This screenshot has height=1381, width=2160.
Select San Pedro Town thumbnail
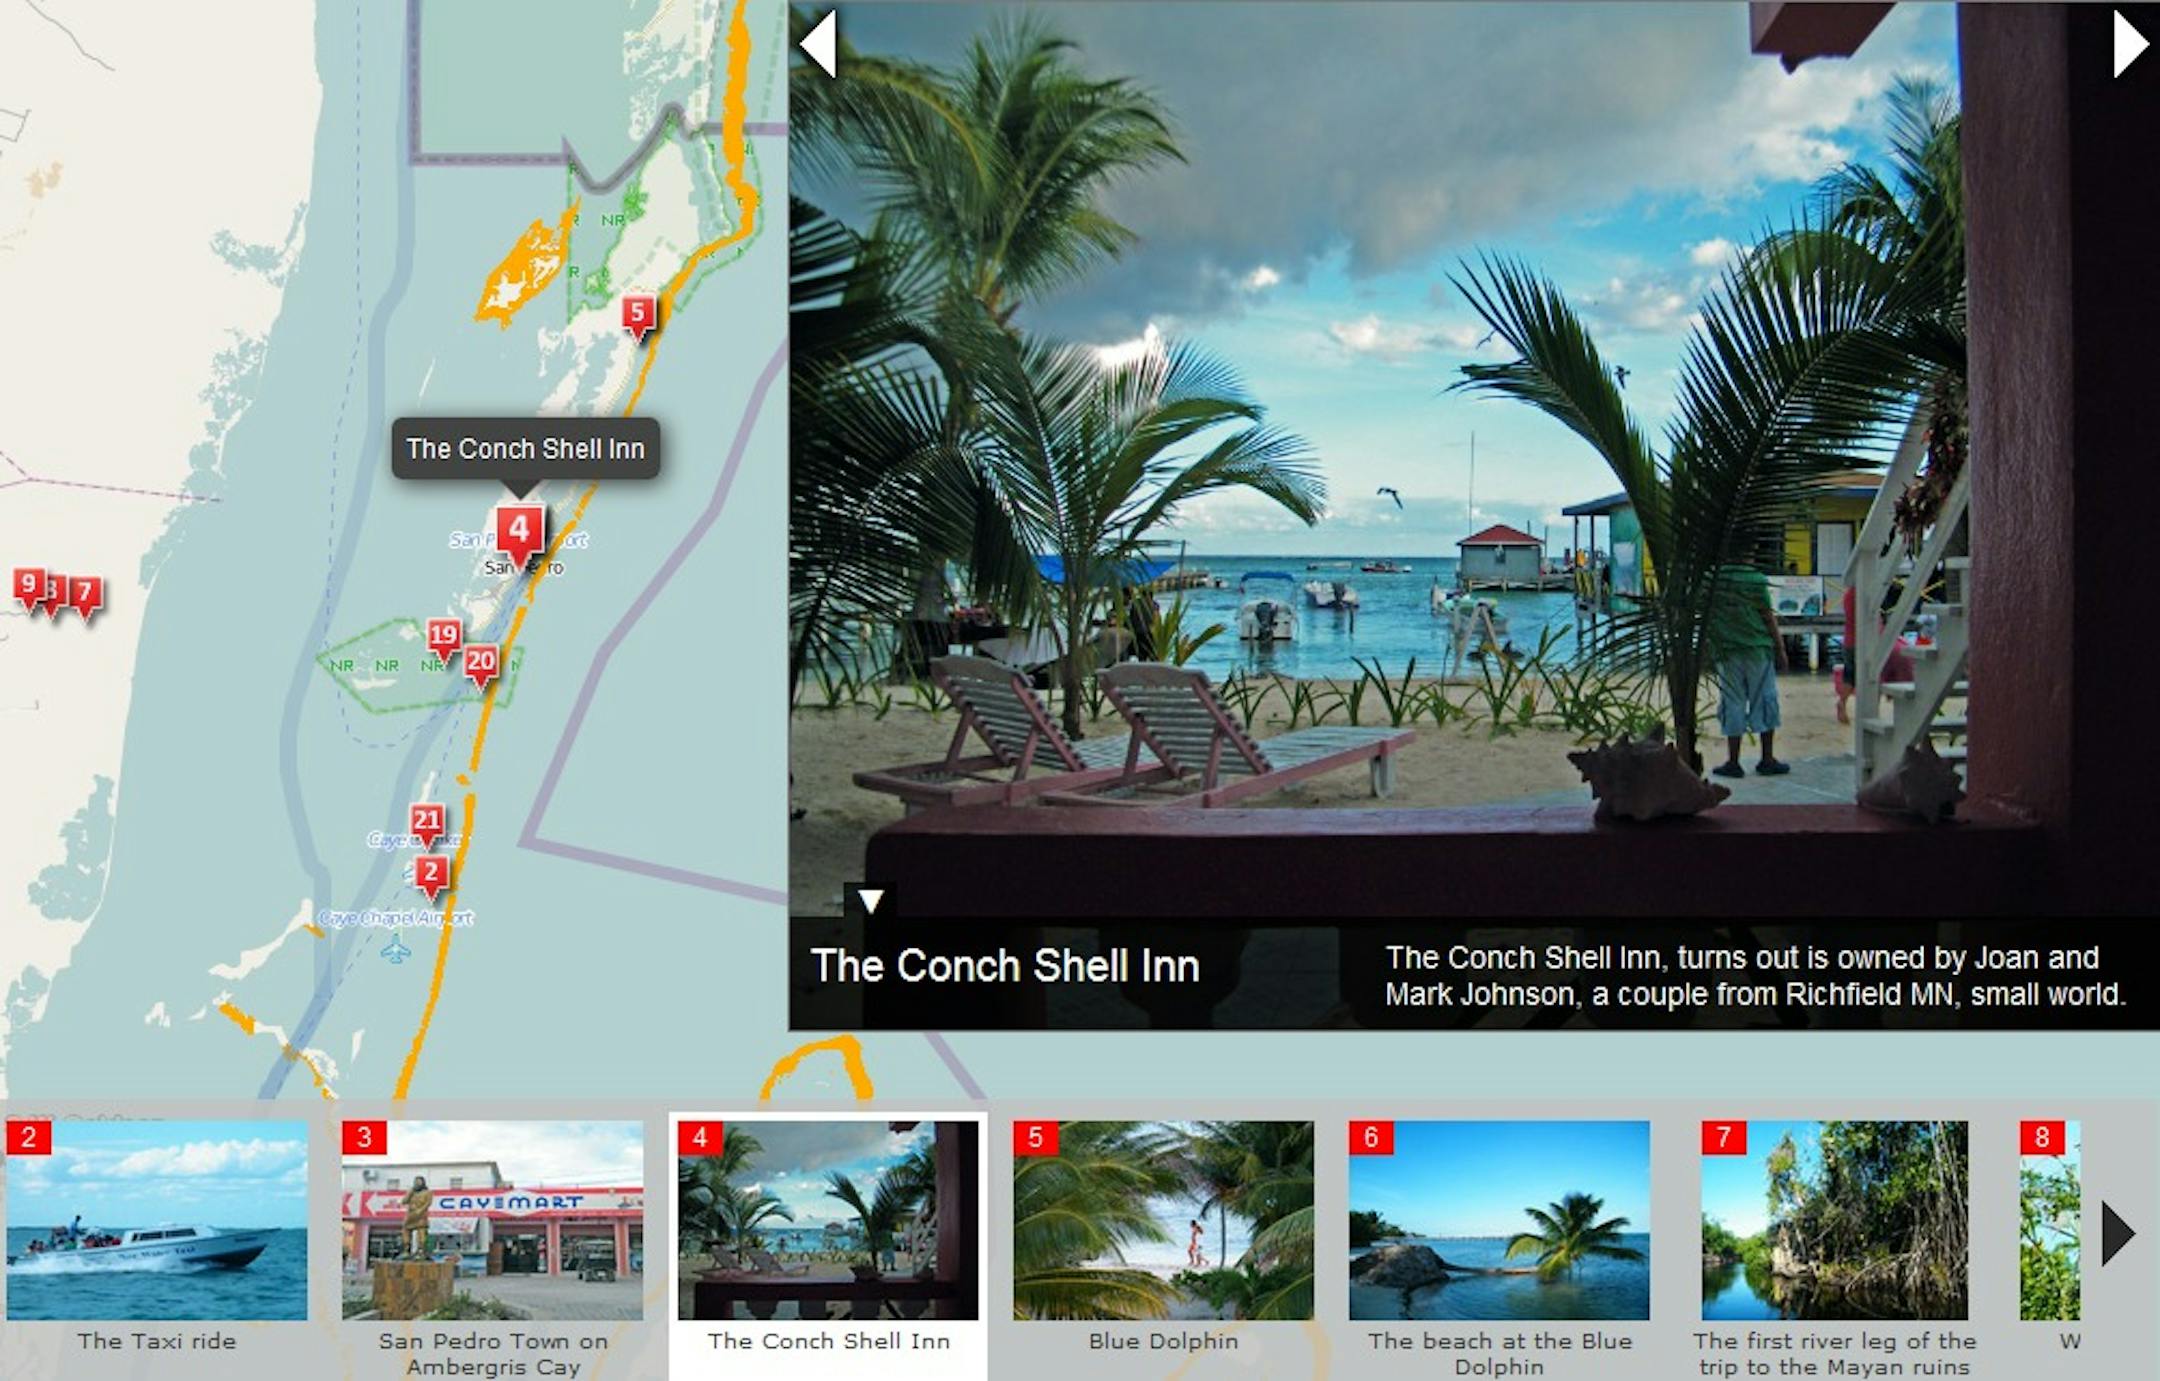pyautogui.click(x=492, y=1220)
